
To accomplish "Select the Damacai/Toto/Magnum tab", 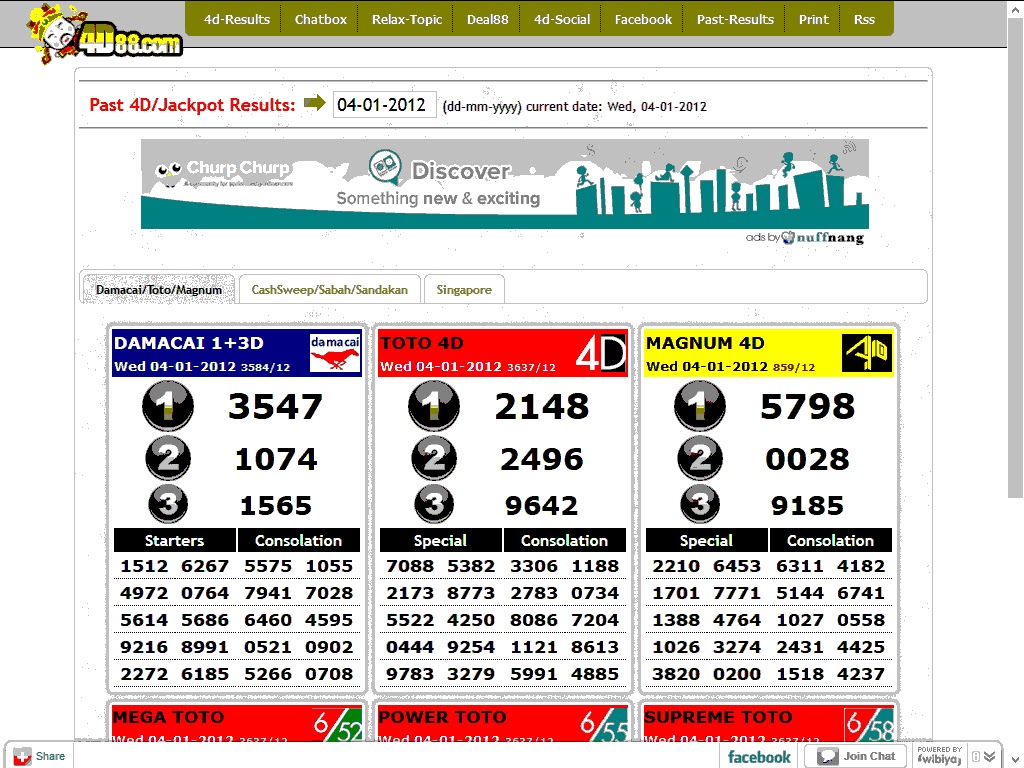I will (158, 290).
